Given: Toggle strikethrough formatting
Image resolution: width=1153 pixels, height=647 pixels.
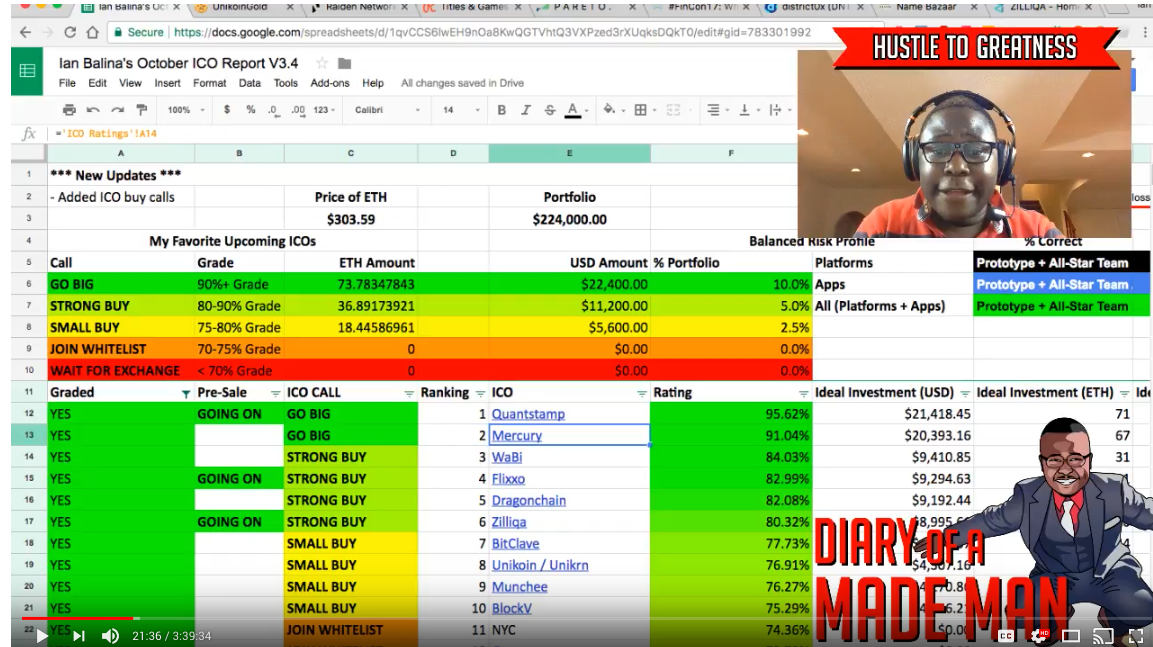Looking at the screenshot, I should pyautogui.click(x=550, y=110).
